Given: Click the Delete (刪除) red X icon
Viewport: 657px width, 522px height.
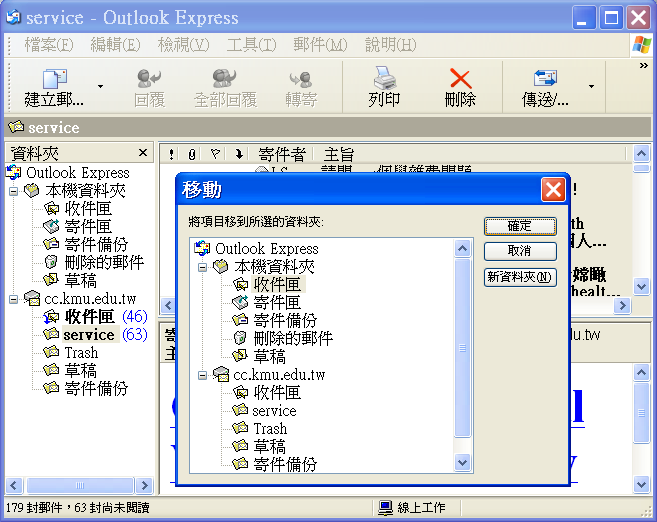Looking at the screenshot, I should (x=460, y=78).
